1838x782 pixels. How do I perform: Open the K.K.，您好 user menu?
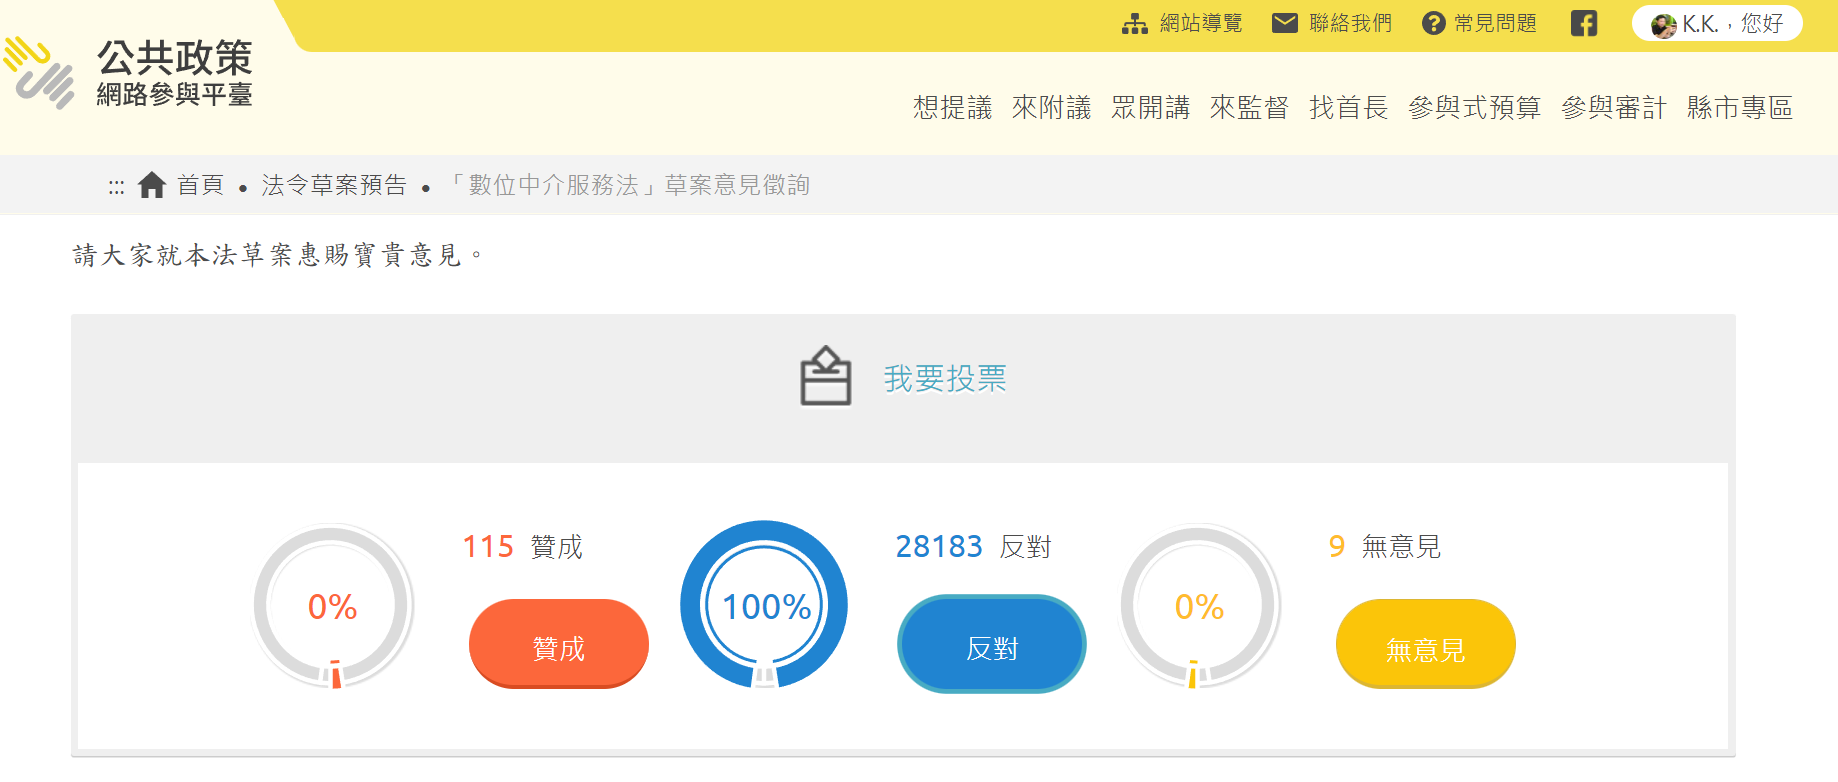pyautogui.click(x=1717, y=23)
